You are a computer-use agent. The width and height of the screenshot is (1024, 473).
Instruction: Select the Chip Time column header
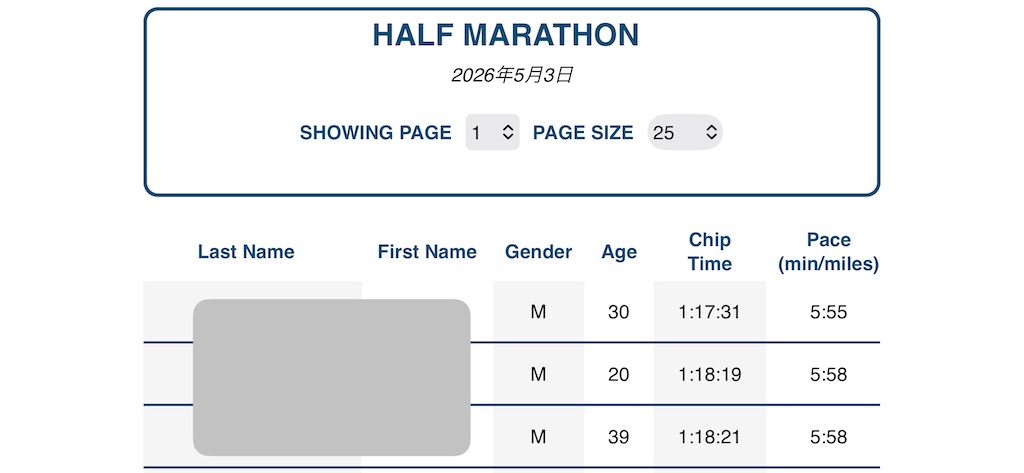710,252
